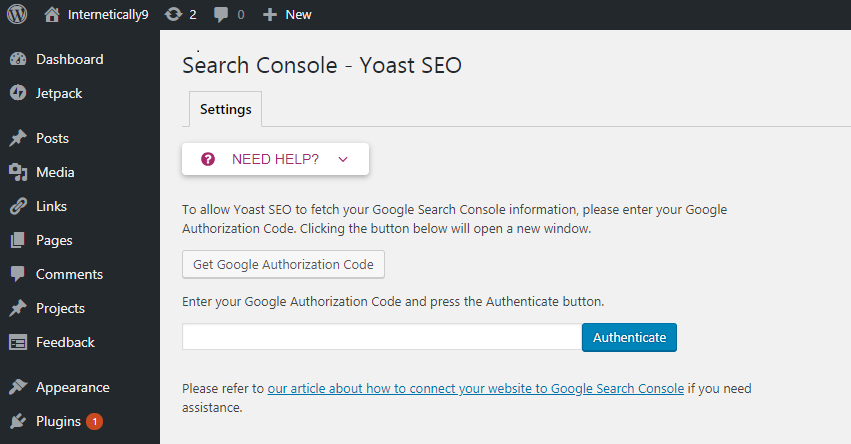Click the plus New icon
Image resolution: width=851 pixels, height=444 pixels.
(x=270, y=15)
